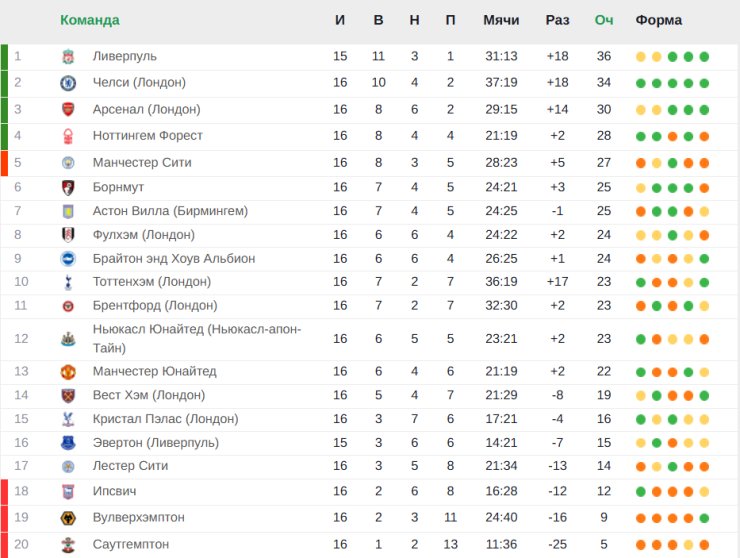The image size is (740, 558).
Task: Click the Southampton club crest icon
Action: point(68,544)
